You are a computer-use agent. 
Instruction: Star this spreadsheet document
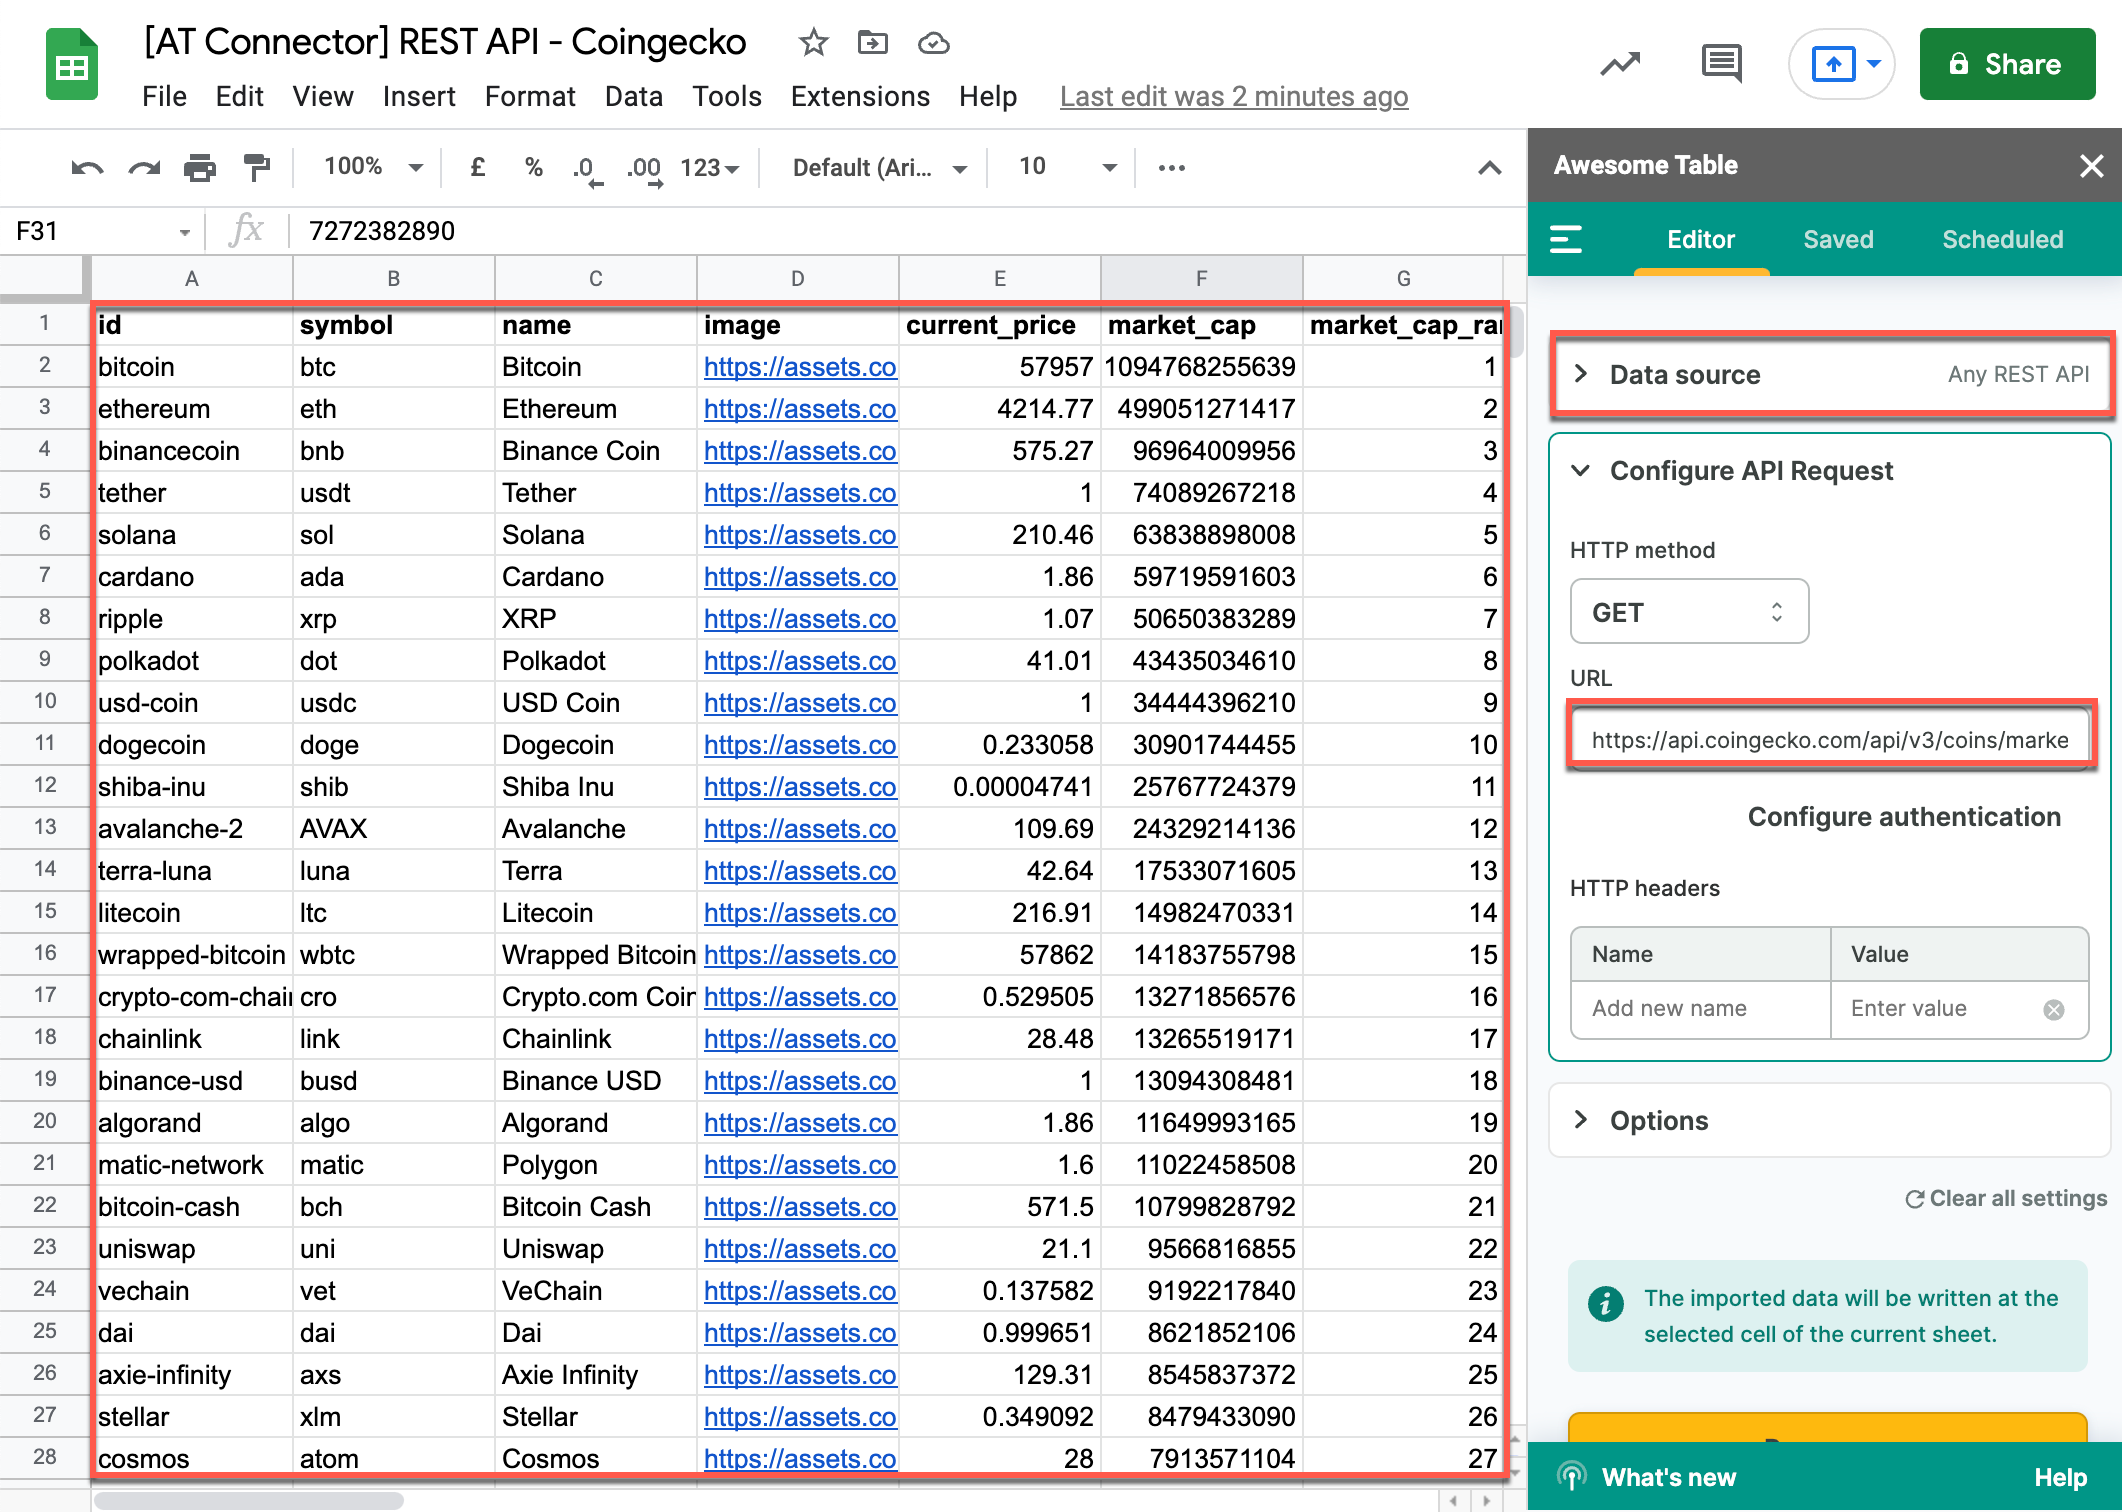(x=813, y=43)
